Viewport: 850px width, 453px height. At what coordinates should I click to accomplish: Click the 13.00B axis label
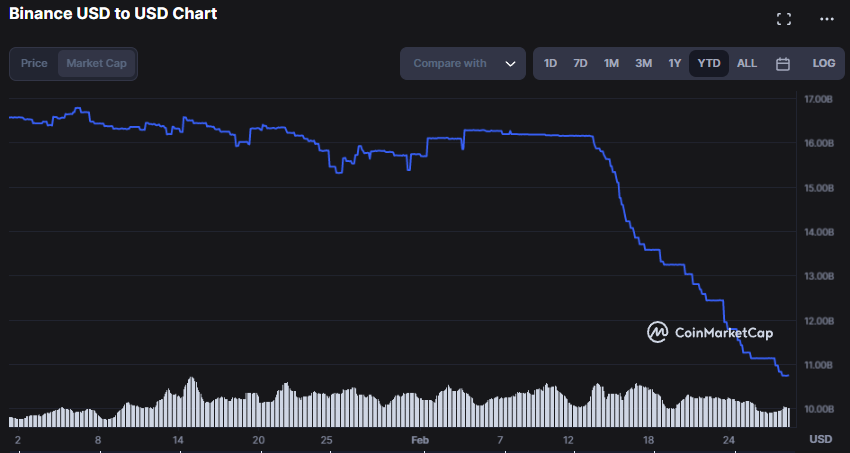coord(819,276)
